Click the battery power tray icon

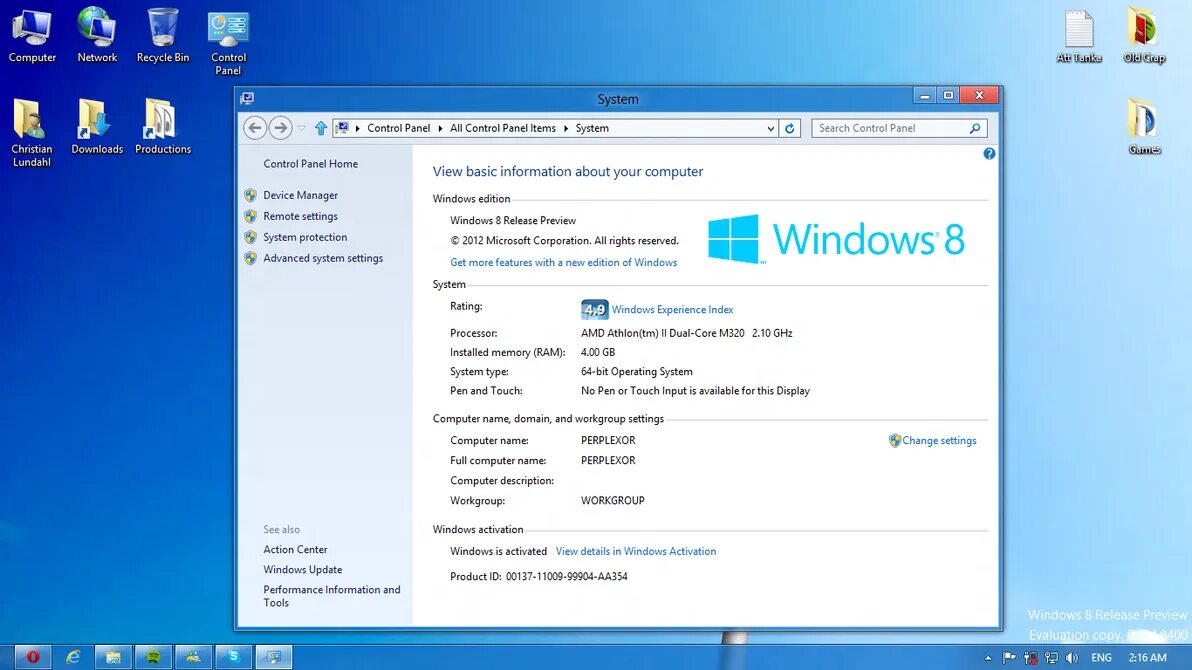pos(1030,658)
